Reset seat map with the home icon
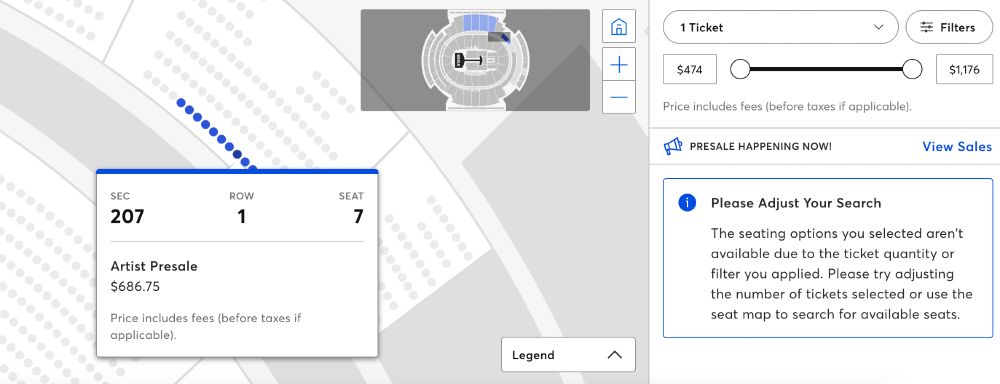1000x384 pixels. 619,26
